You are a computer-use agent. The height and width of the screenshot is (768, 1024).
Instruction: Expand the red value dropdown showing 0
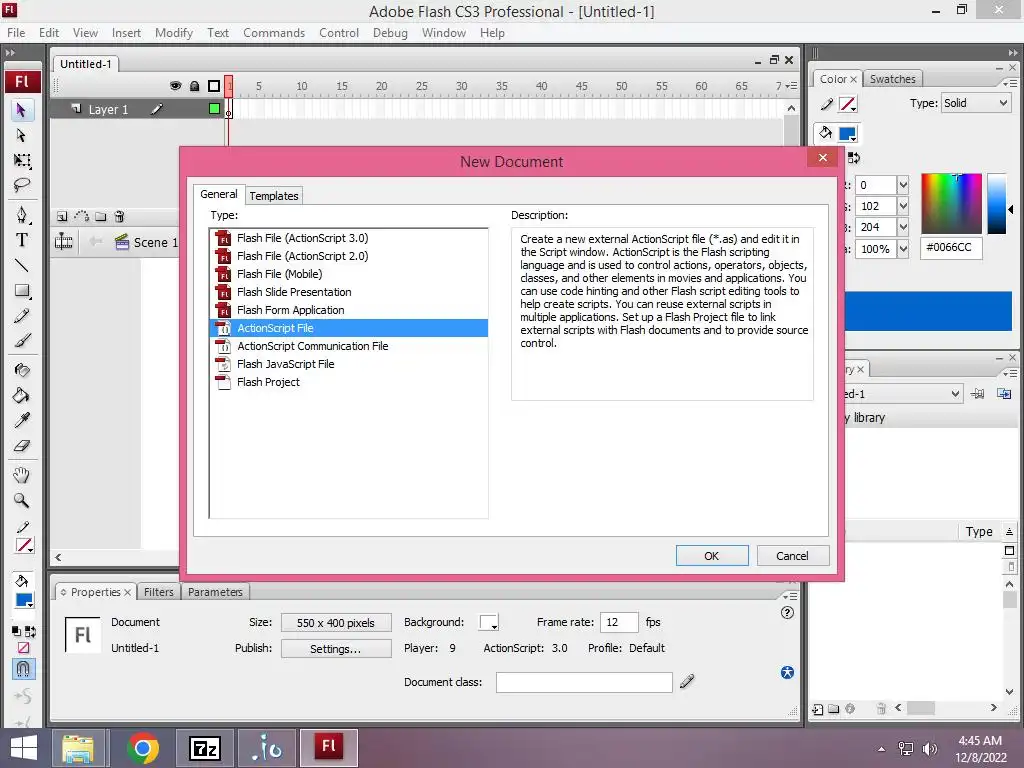pyautogui.click(x=903, y=185)
